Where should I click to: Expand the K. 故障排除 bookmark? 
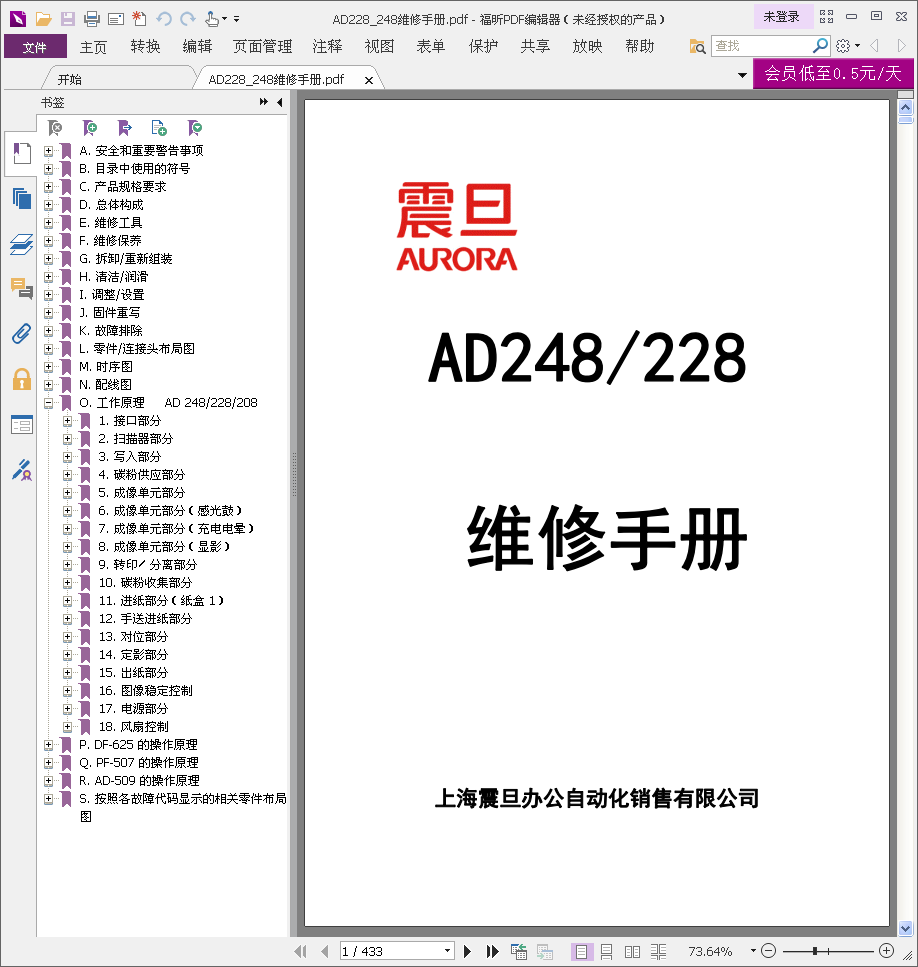pyautogui.click(x=48, y=331)
